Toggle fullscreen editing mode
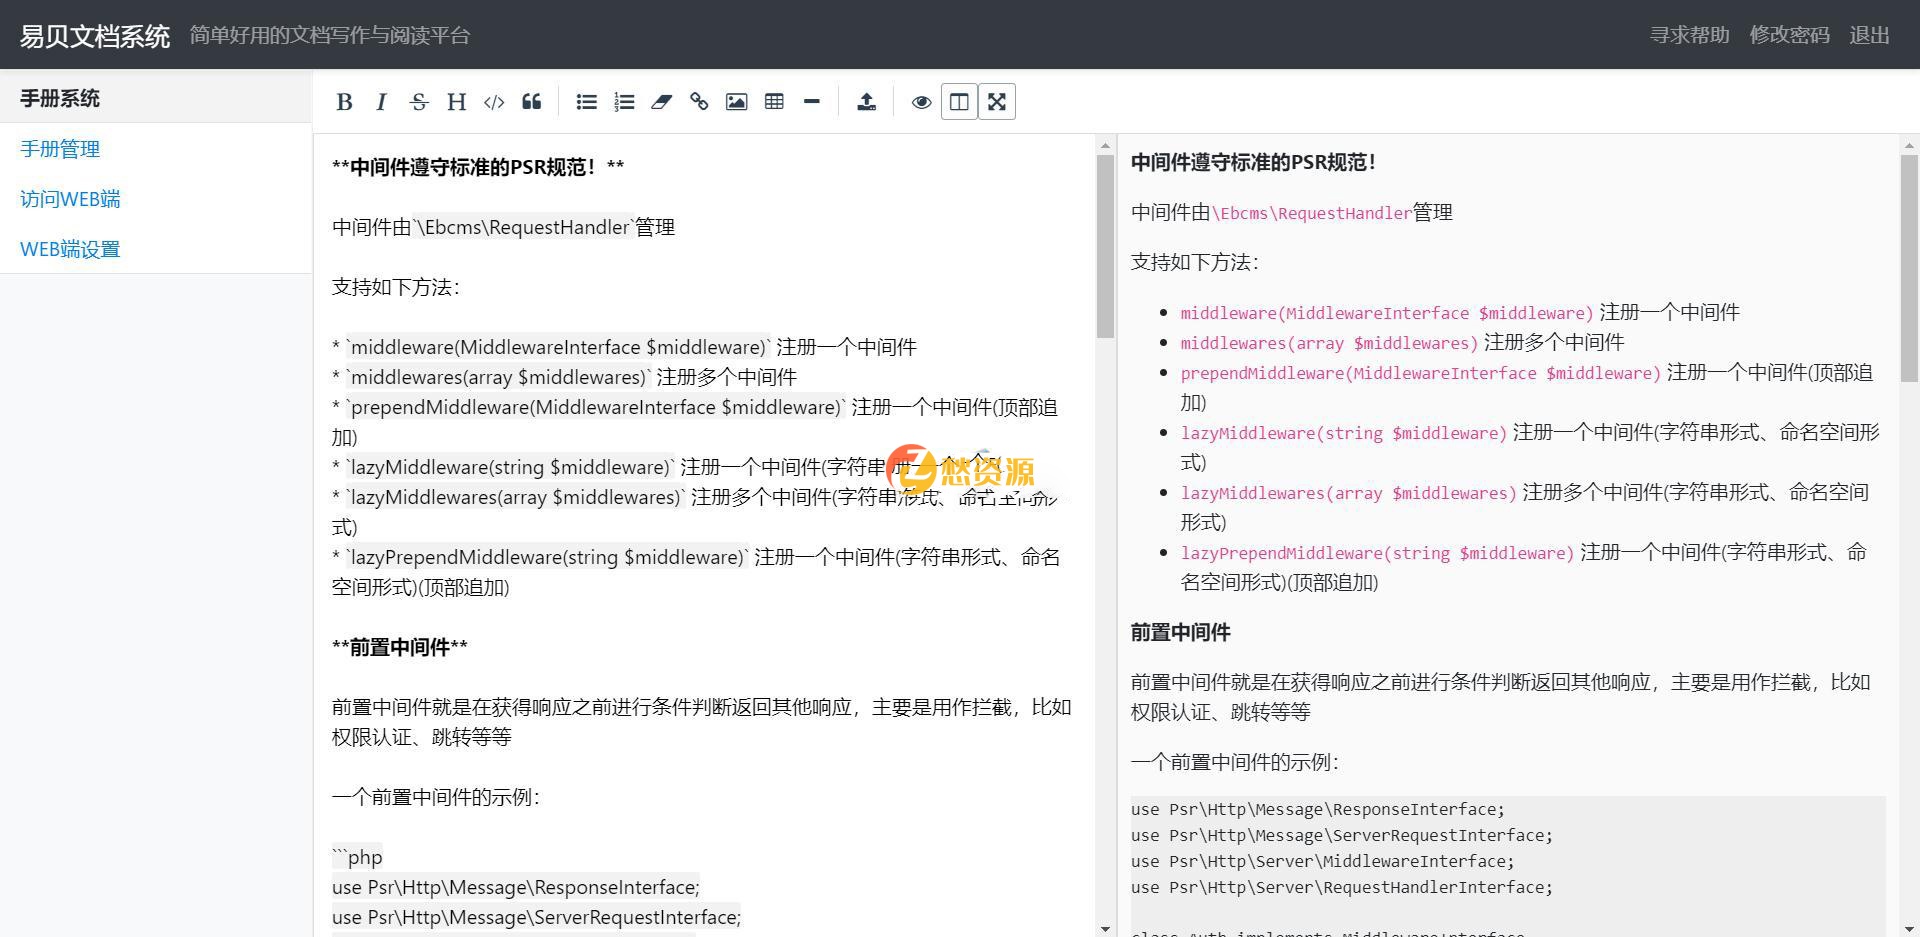 click(x=996, y=101)
